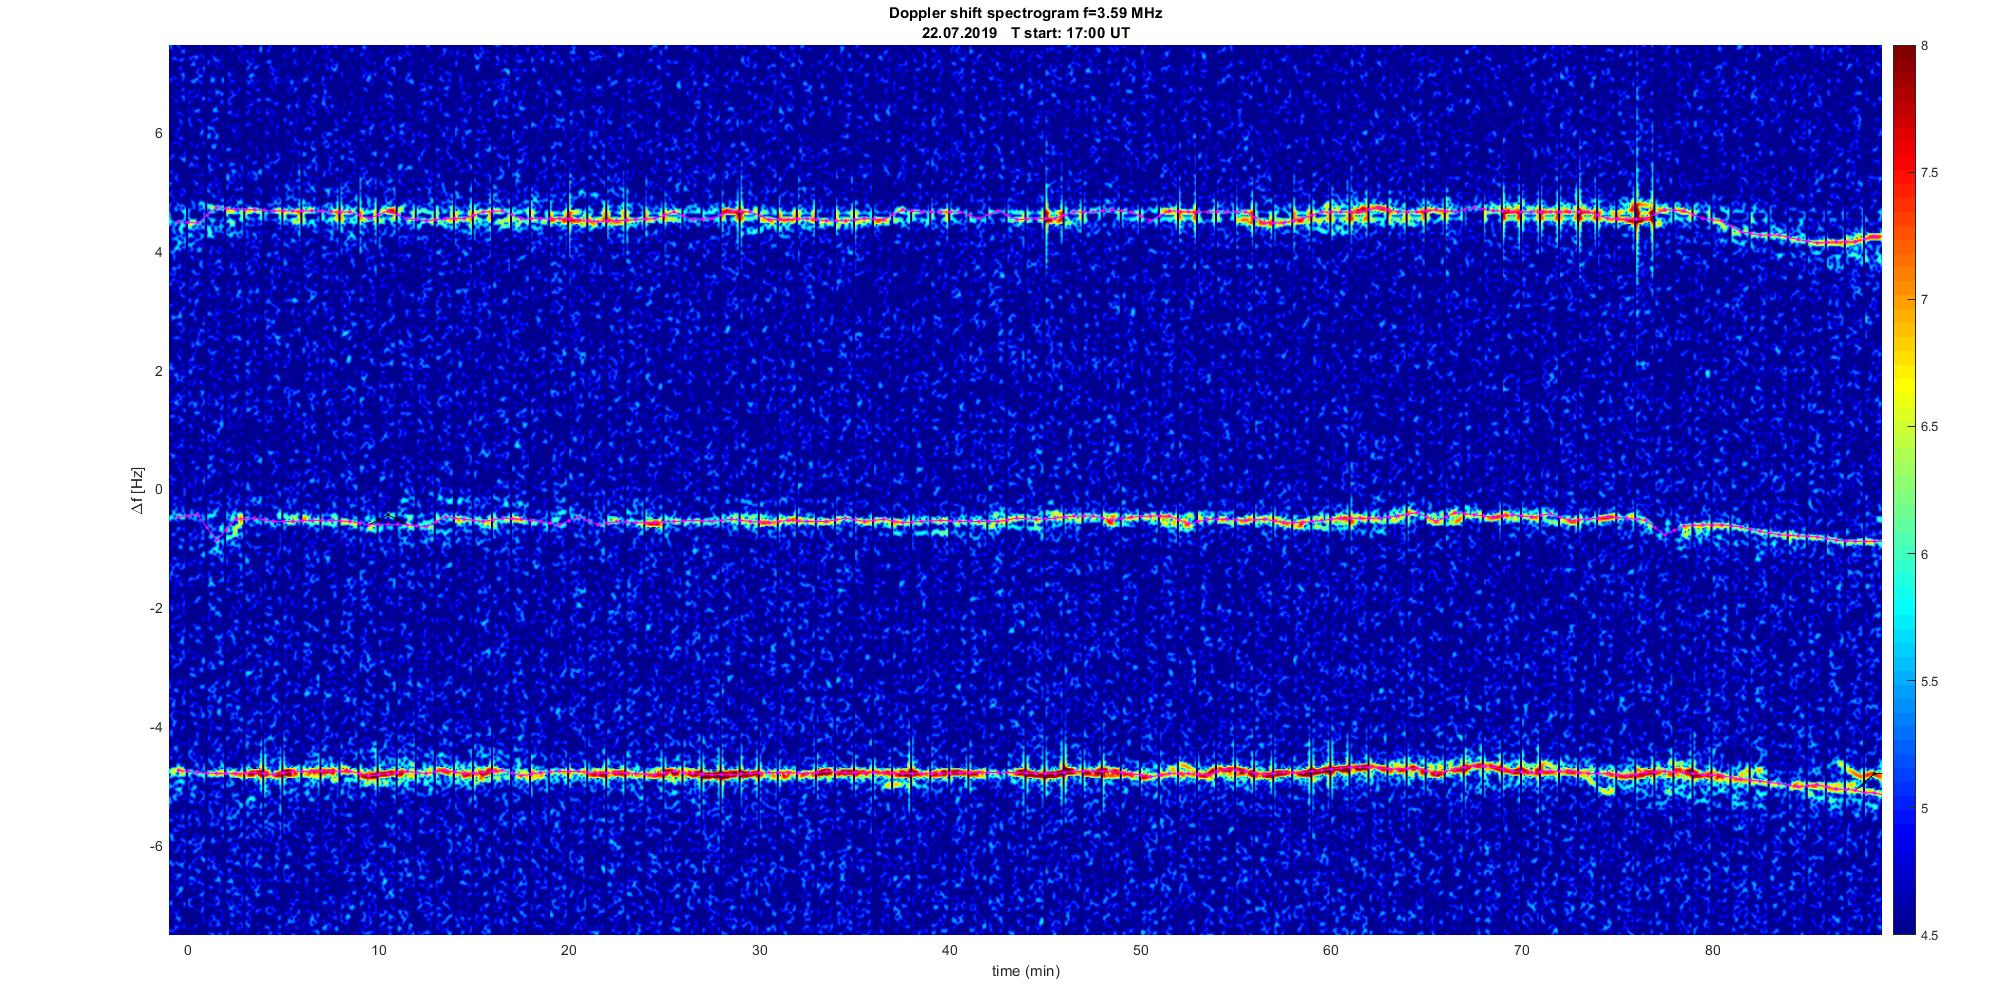This screenshot has width=2000, height=1003.
Task: Click the y-axis tick label '2'
Action: click(x=158, y=371)
